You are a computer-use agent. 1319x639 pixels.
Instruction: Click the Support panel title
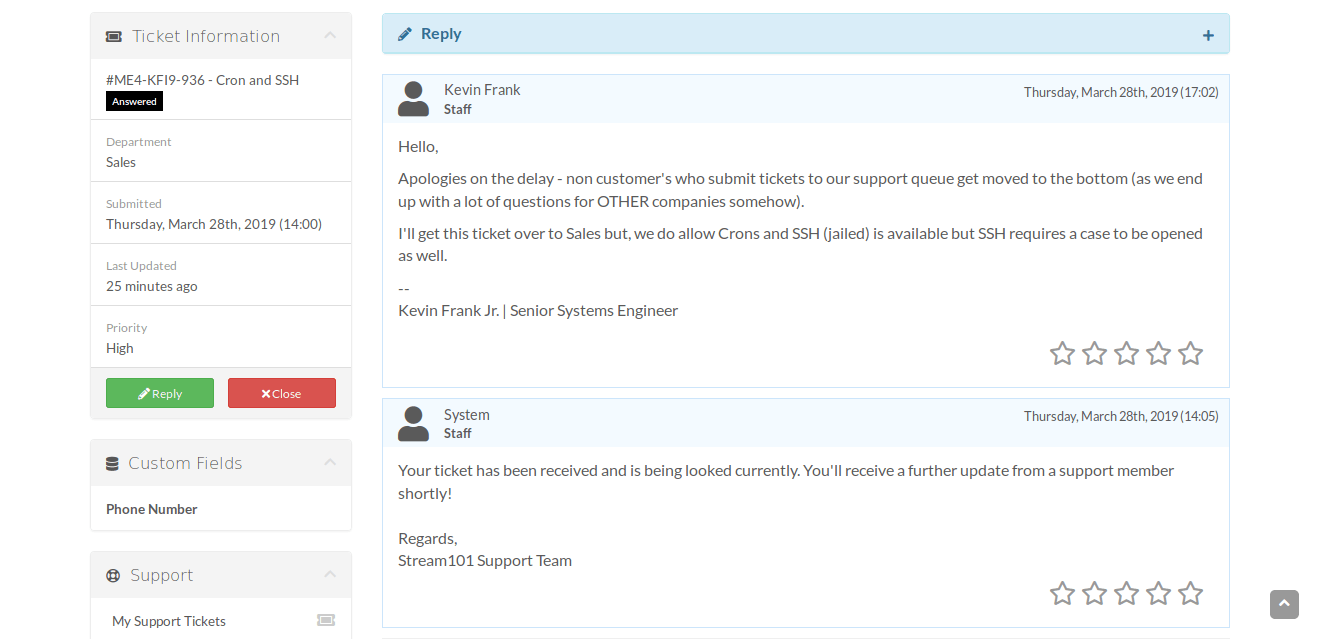click(x=161, y=575)
